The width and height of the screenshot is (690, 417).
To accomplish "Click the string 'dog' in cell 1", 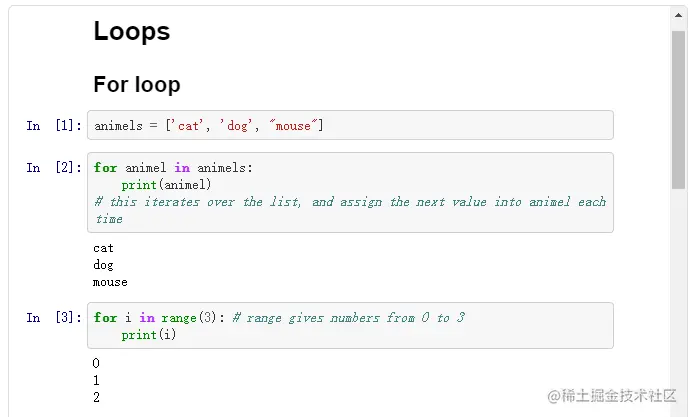I will click(x=236, y=126).
